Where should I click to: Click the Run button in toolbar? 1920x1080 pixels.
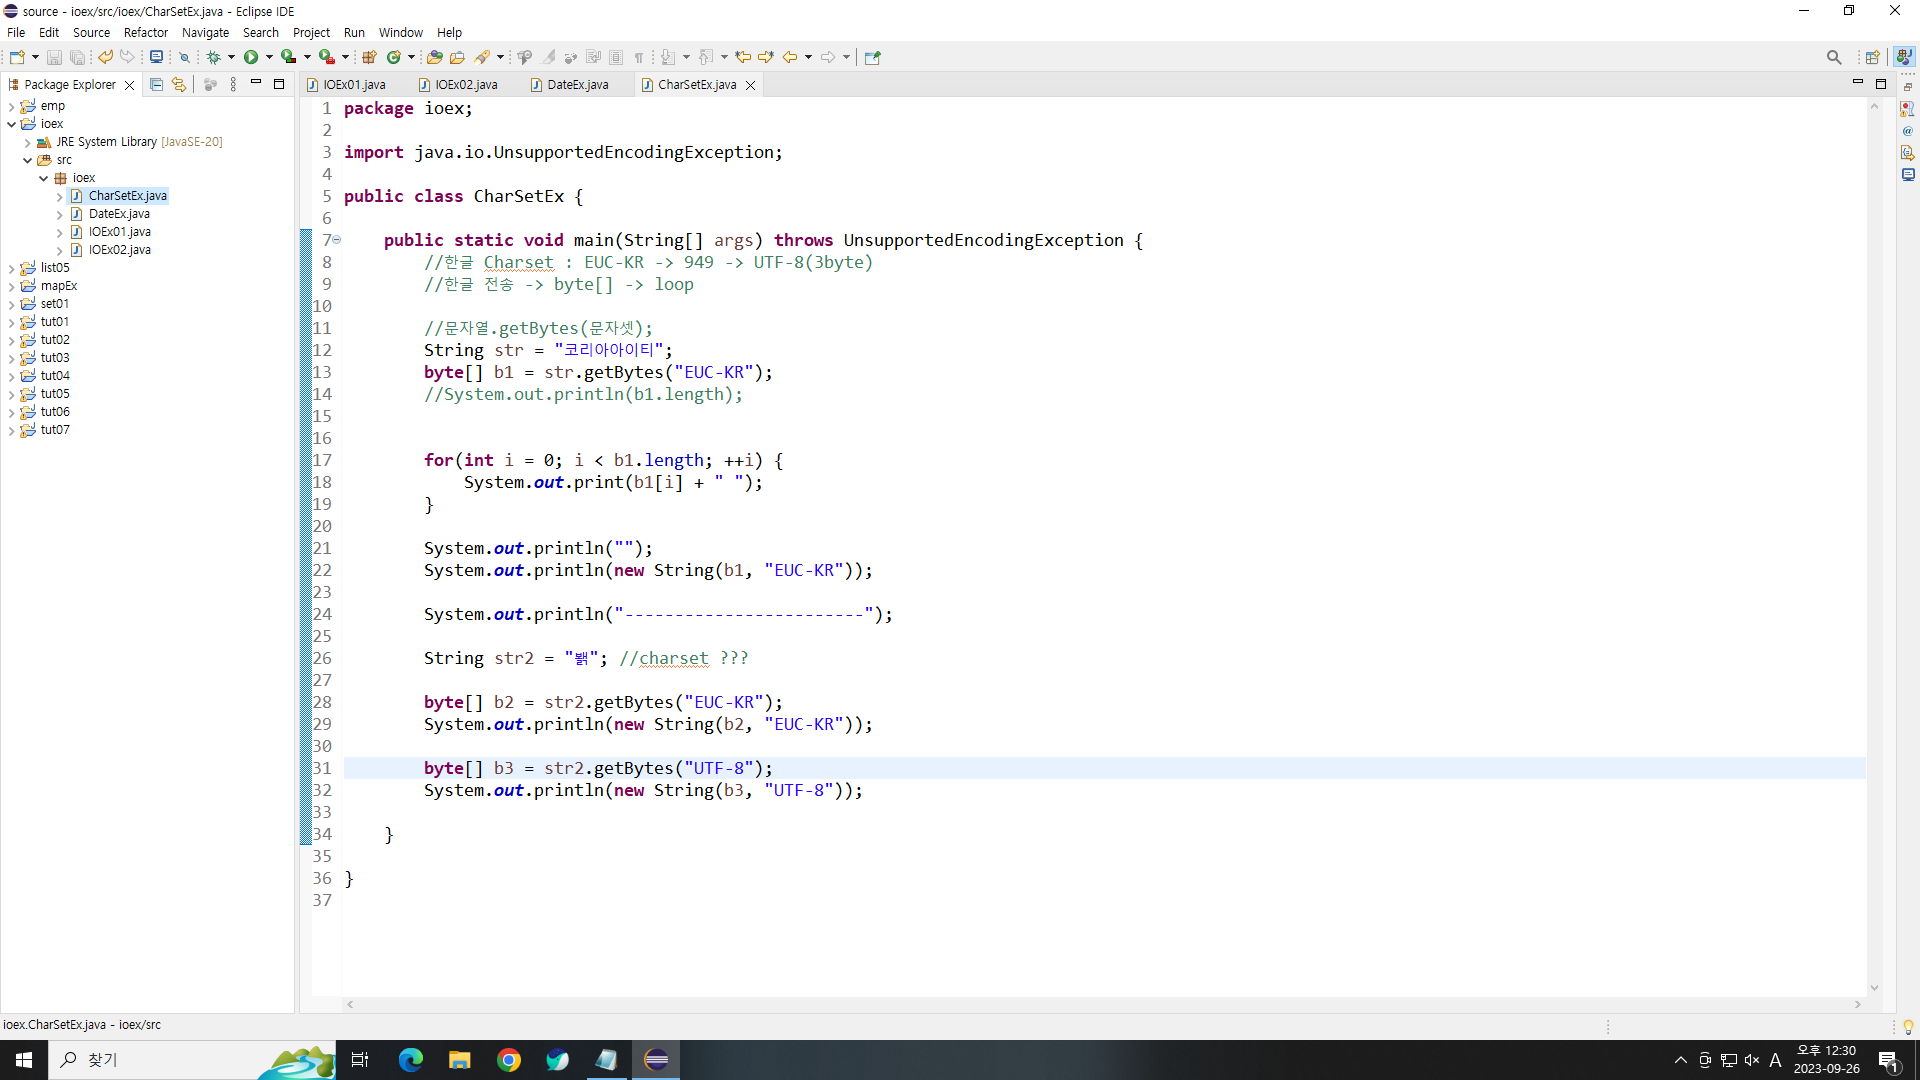[x=251, y=57]
